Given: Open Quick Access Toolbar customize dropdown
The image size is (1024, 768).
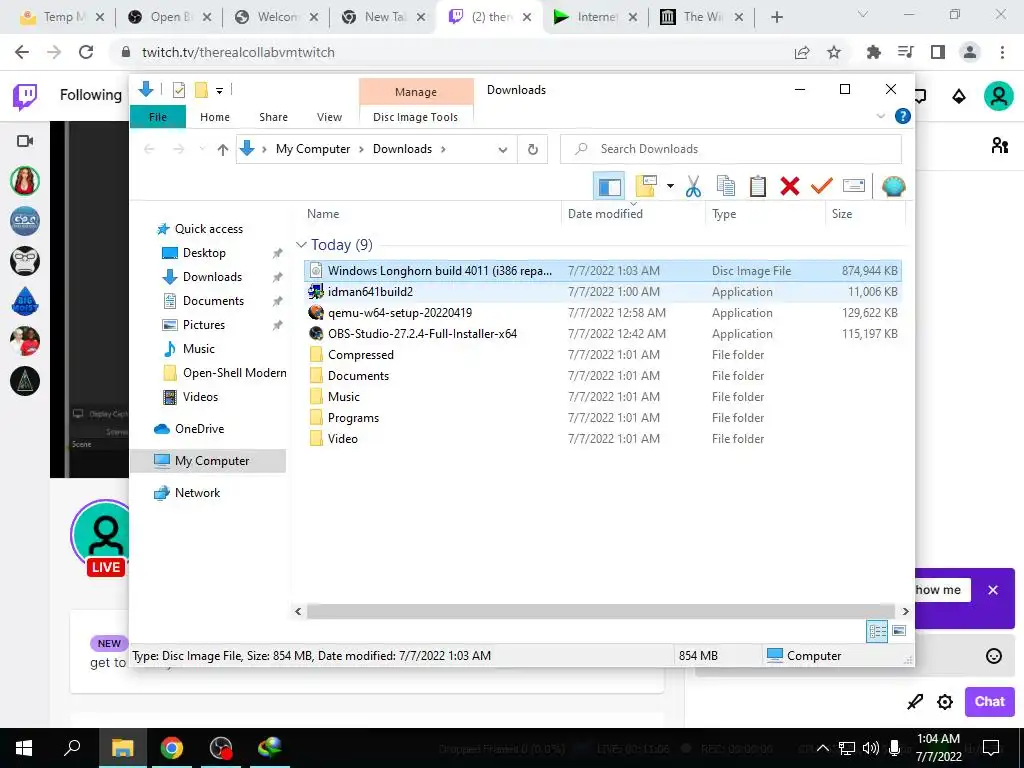Looking at the screenshot, I should point(219,91).
